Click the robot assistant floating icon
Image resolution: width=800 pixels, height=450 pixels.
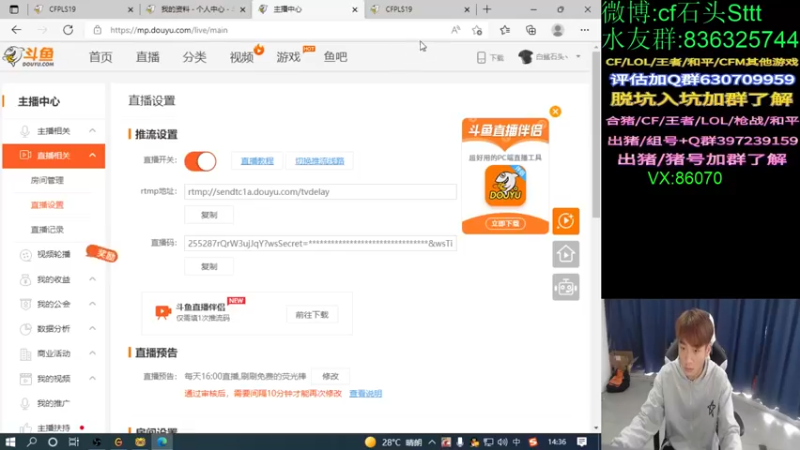point(566,287)
